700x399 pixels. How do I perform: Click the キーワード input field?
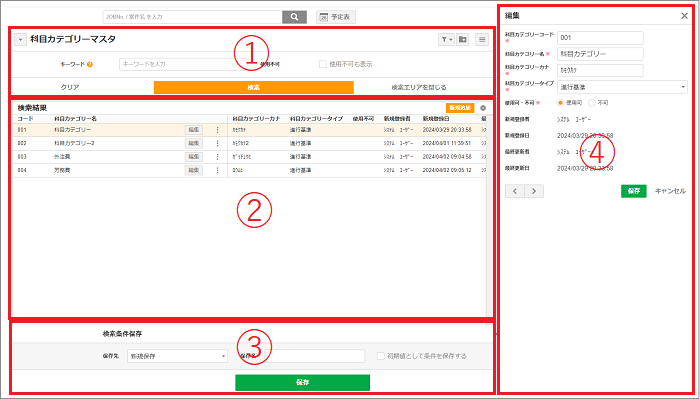(x=183, y=64)
